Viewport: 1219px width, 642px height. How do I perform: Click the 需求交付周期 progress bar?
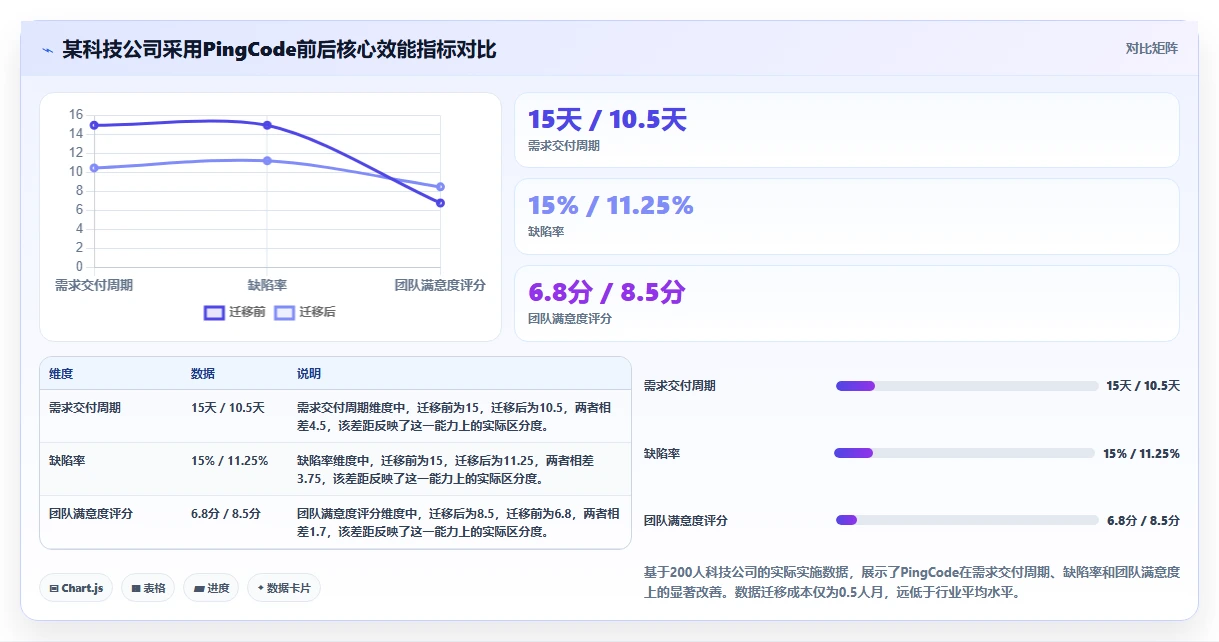(x=967, y=386)
